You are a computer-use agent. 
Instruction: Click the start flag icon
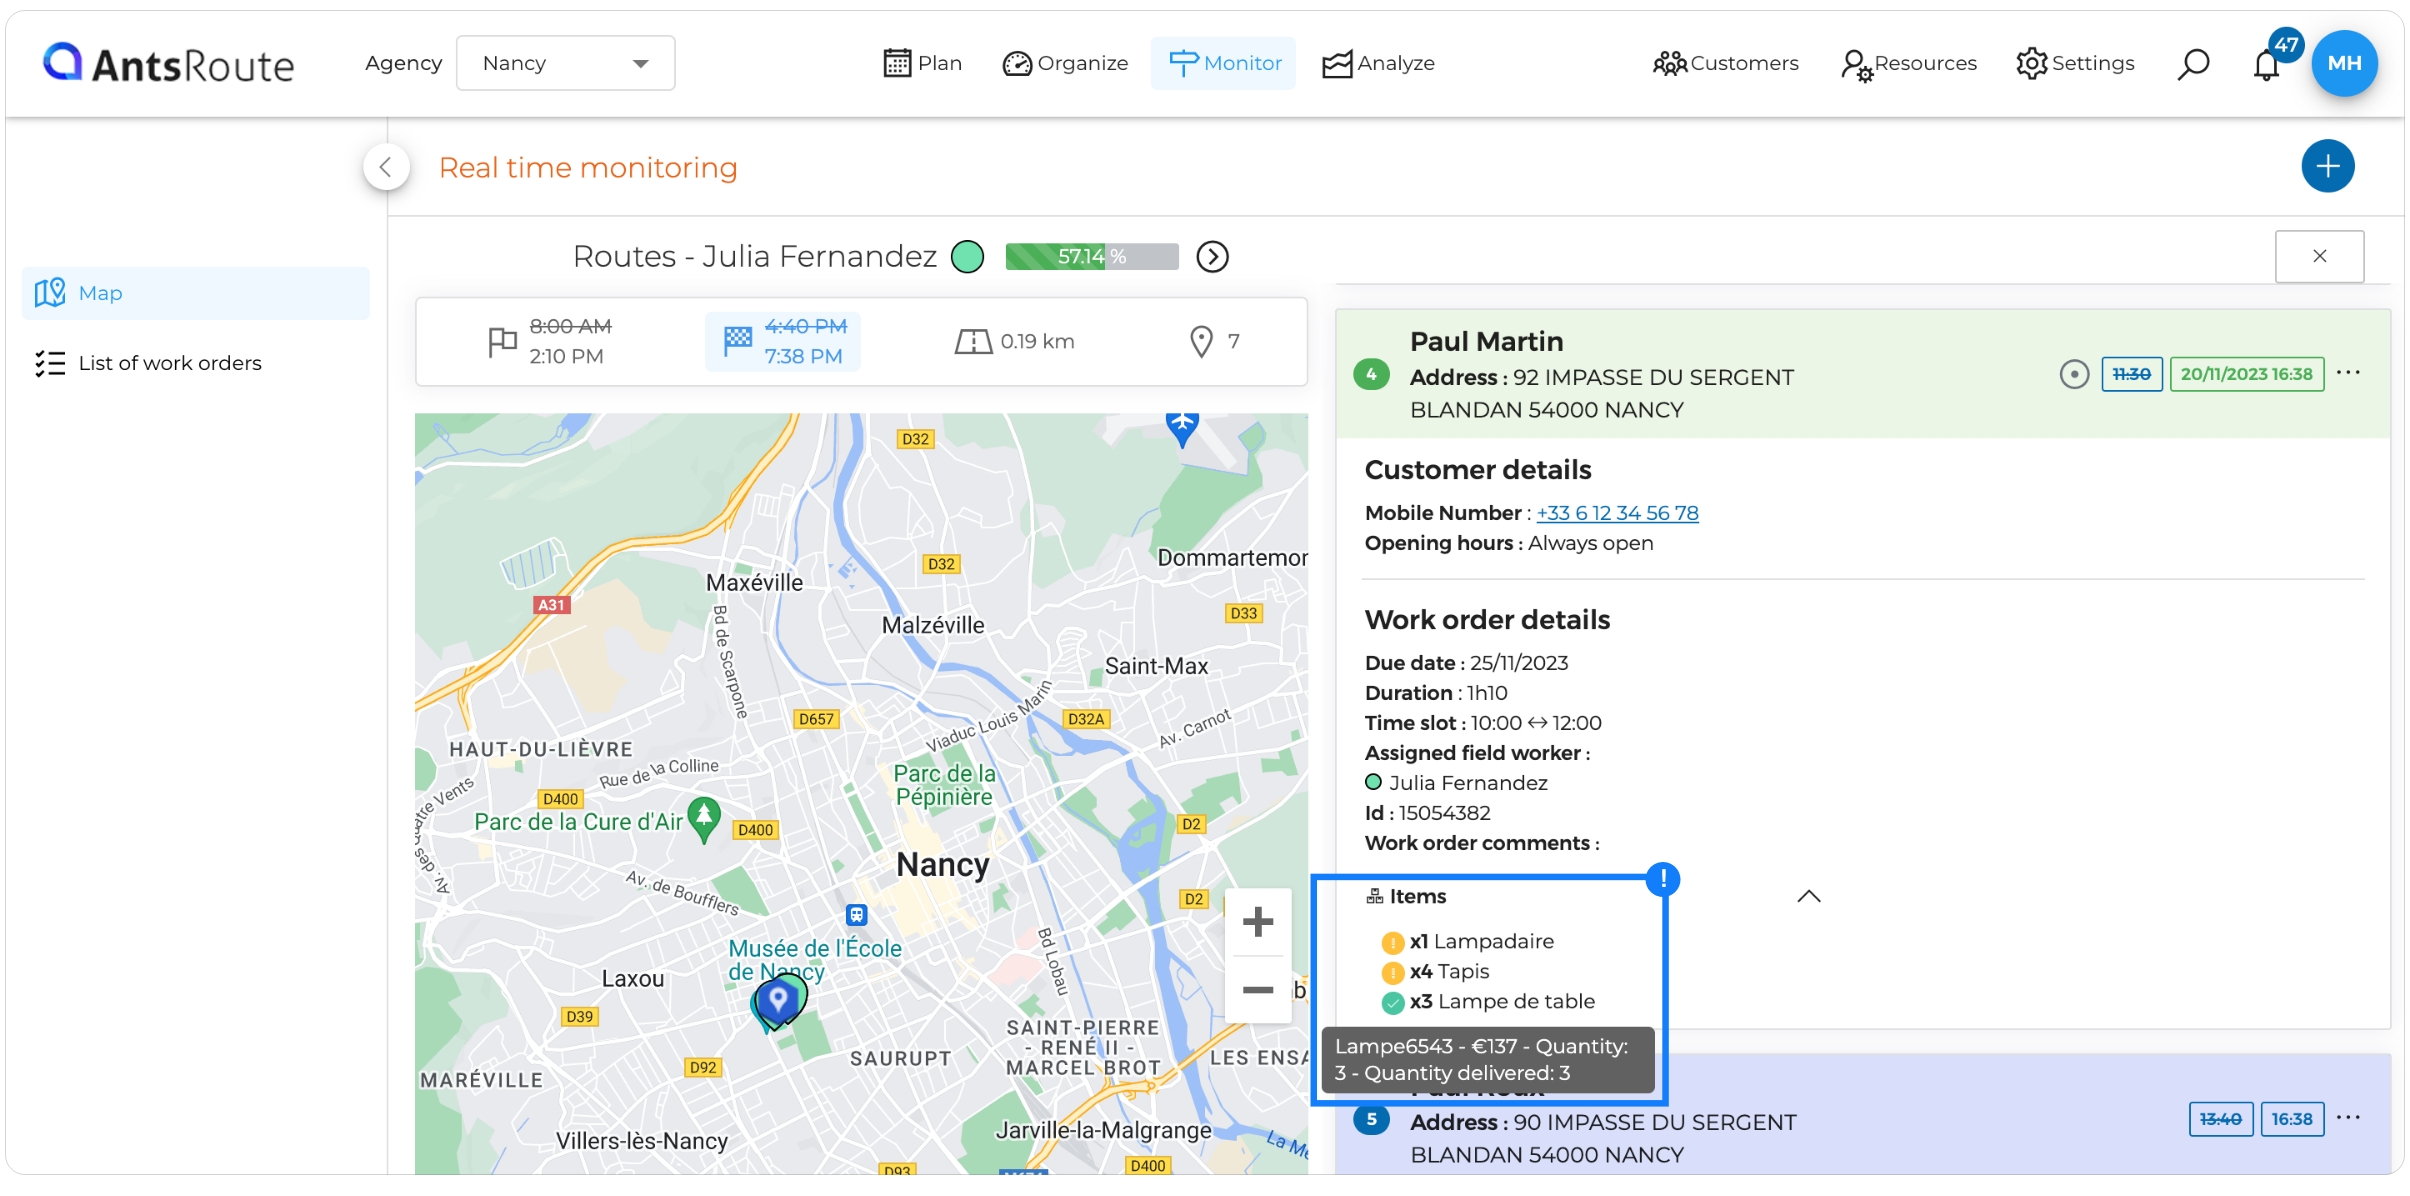click(502, 342)
